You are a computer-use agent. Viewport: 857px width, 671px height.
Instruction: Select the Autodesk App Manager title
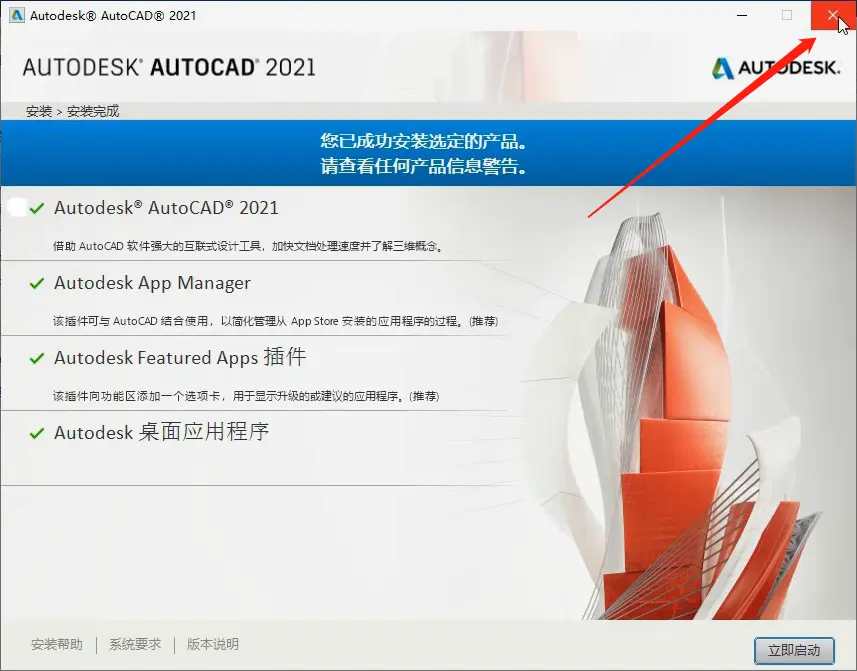(x=152, y=283)
